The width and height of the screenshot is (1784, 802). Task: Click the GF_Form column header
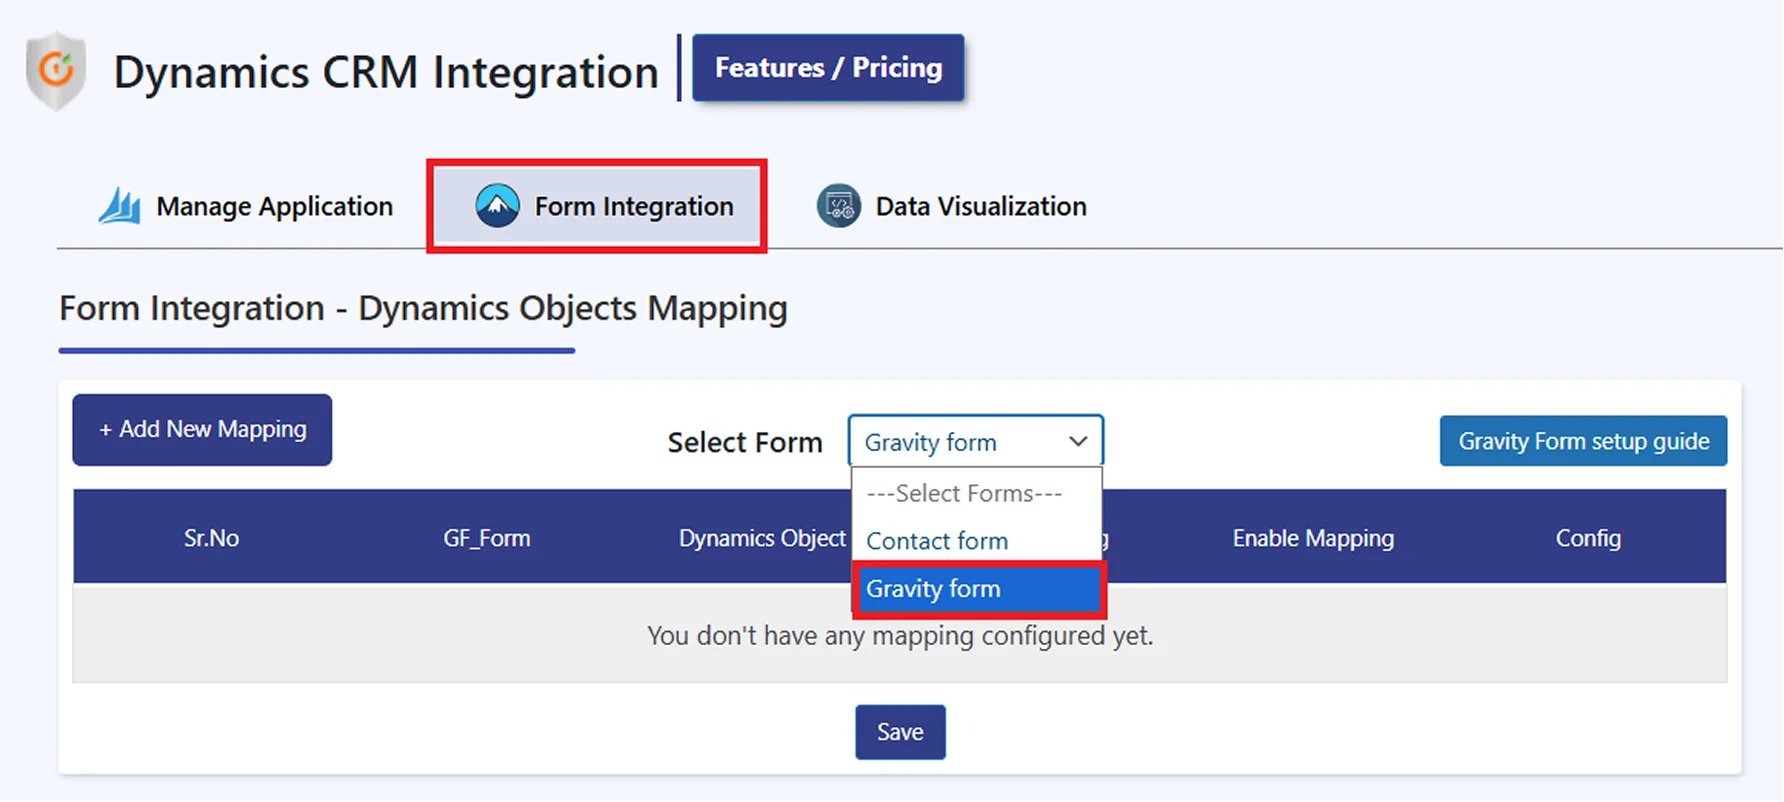click(487, 538)
